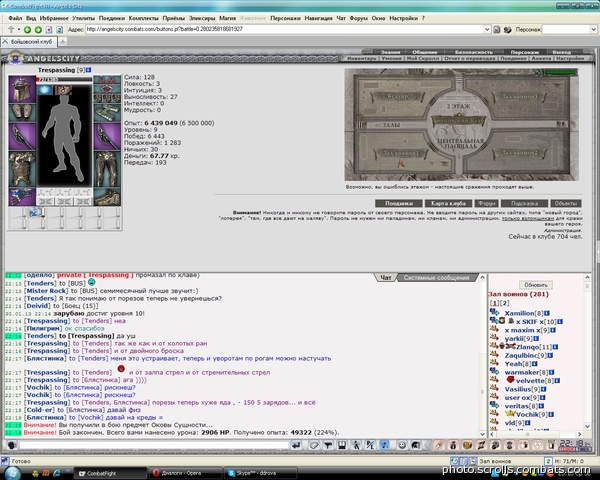This screenshot has height=480, width=600.
Task: Click the leg armor equipment slot
Action: (107, 168)
